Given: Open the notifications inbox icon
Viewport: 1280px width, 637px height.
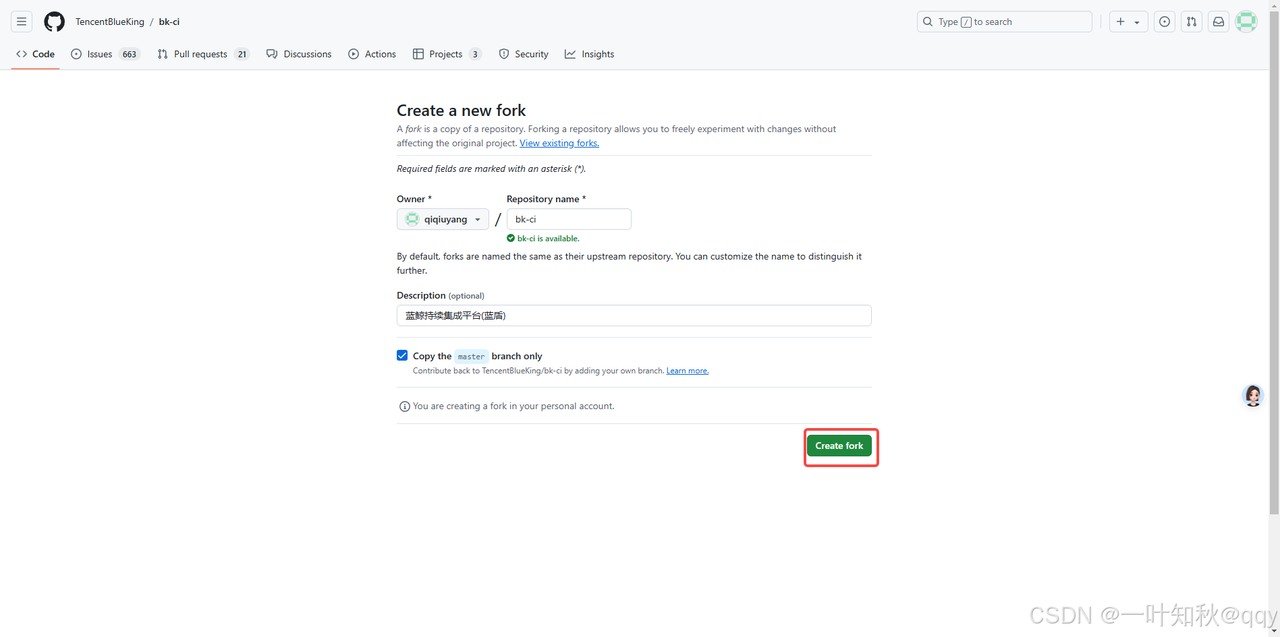Looking at the screenshot, I should (1218, 21).
